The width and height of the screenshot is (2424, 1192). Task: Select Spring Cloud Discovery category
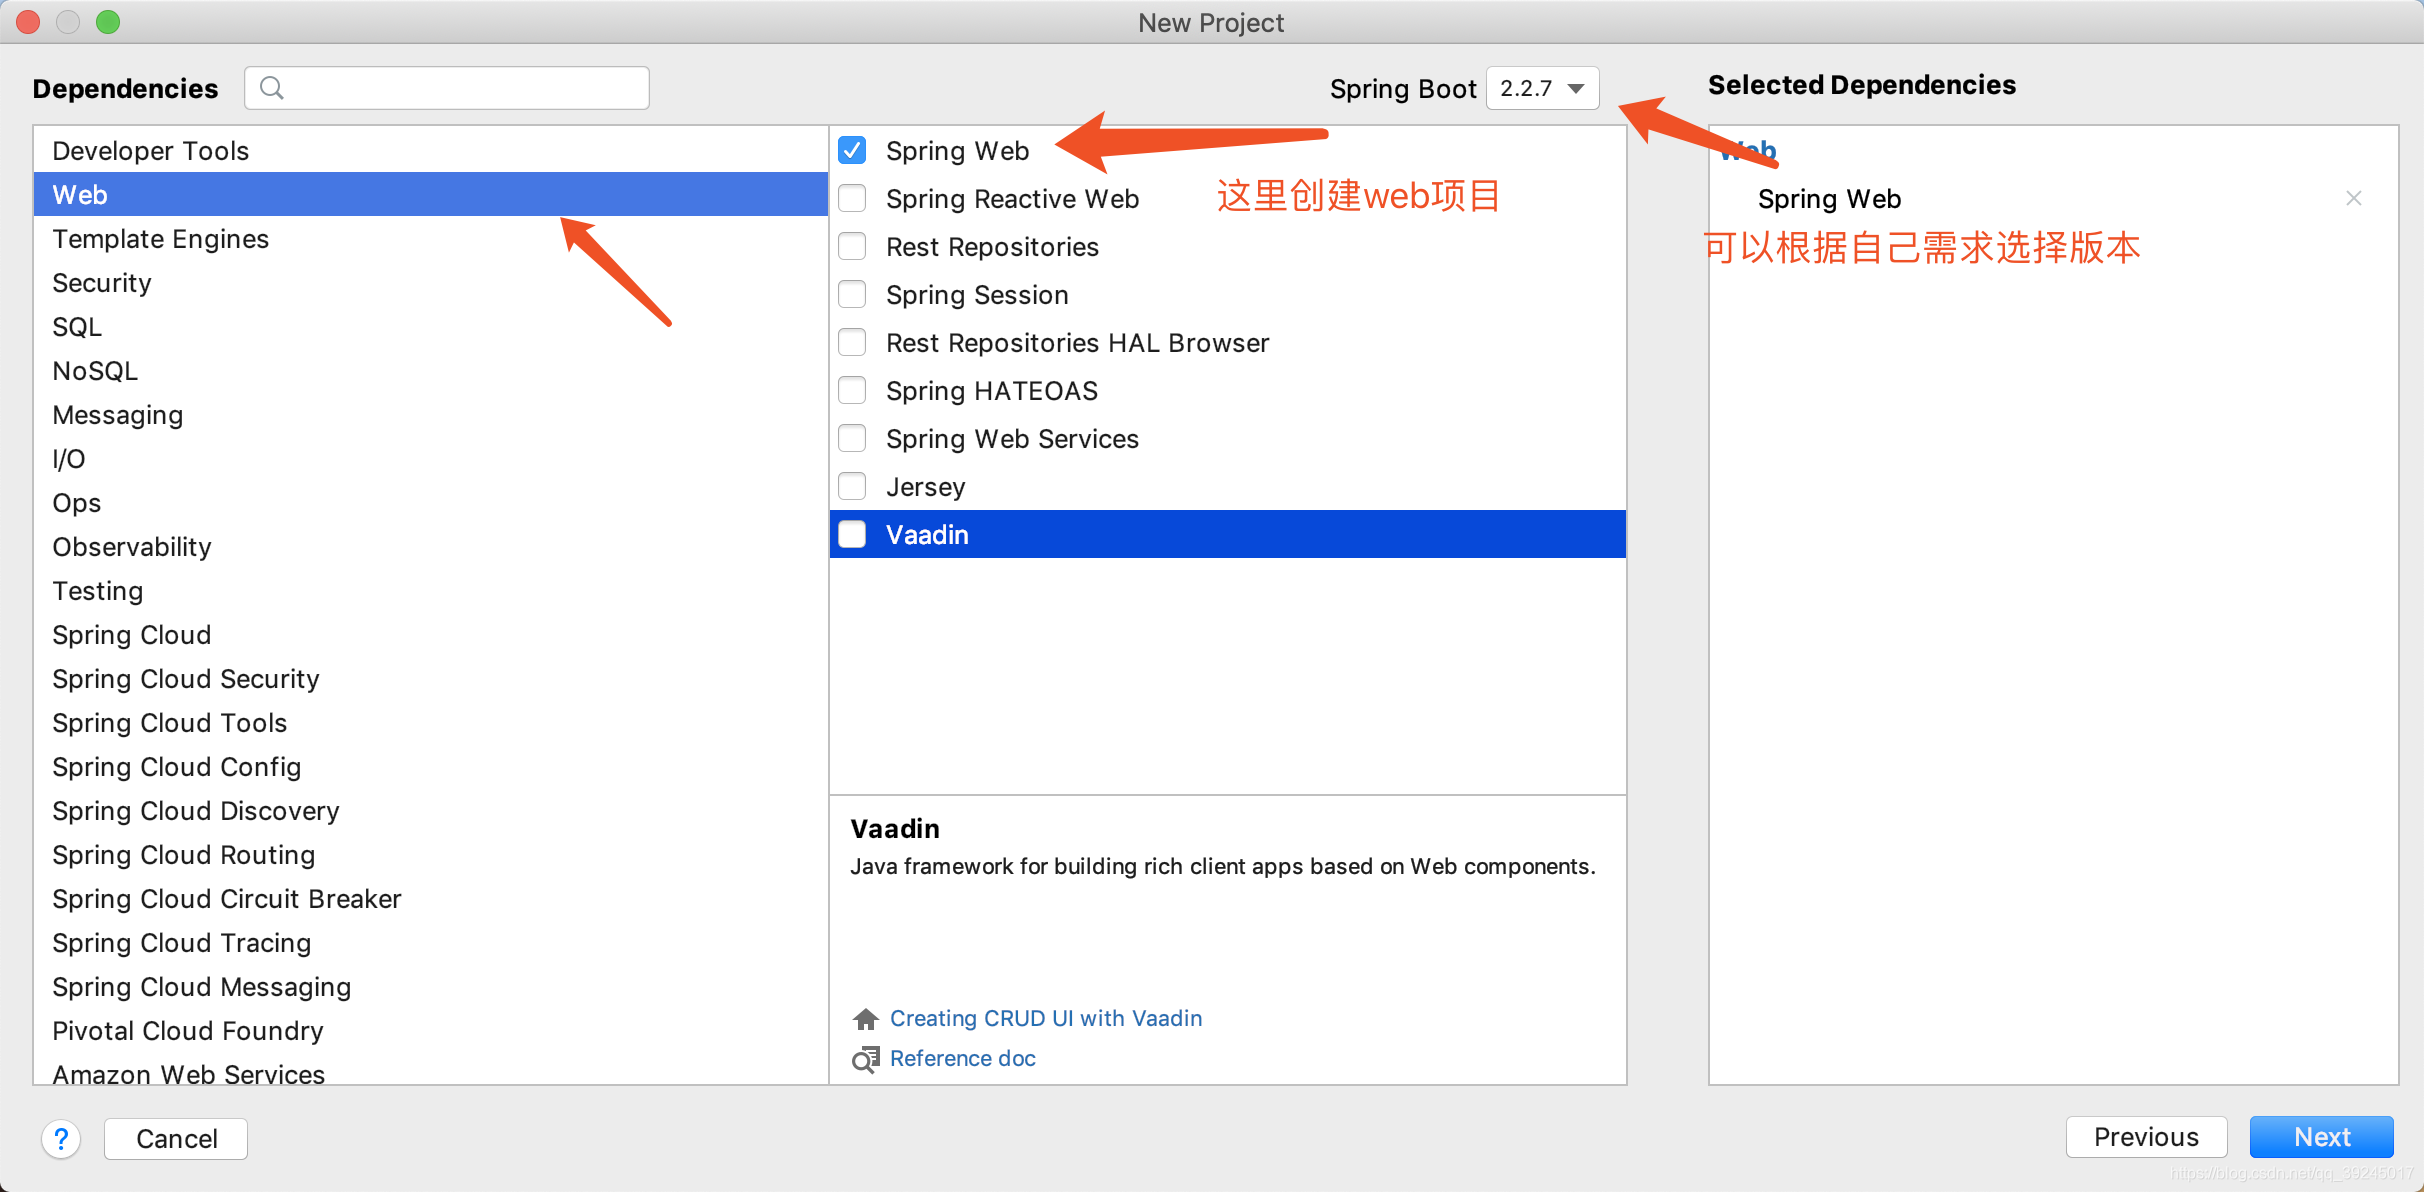(431, 810)
